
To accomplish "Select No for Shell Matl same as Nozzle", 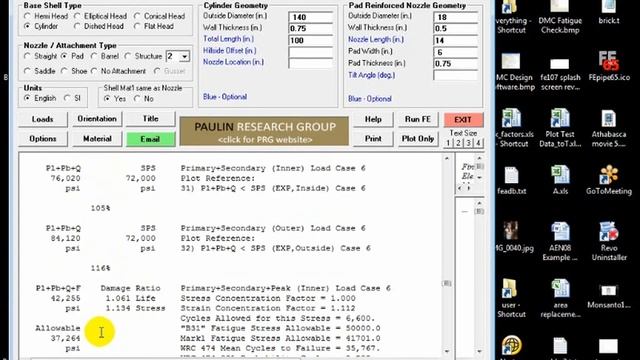I will (137, 99).
